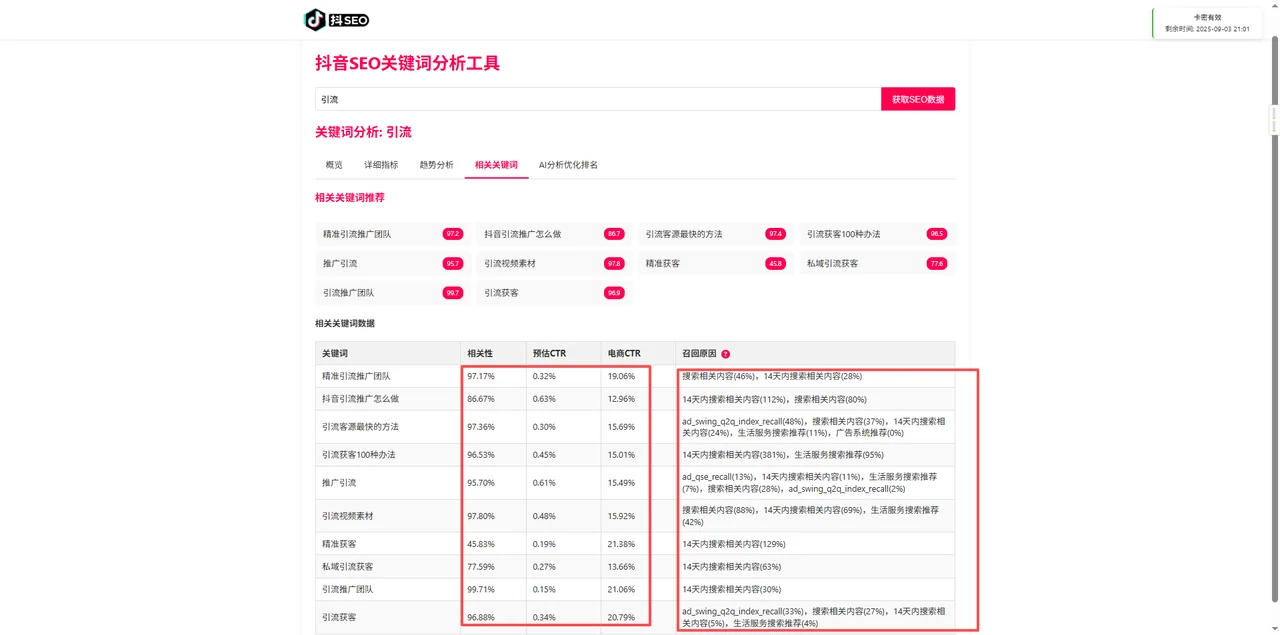This screenshot has width=1280, height=635.
Task: Click the help icon beside 召回原因
Action: pos(726,354)
